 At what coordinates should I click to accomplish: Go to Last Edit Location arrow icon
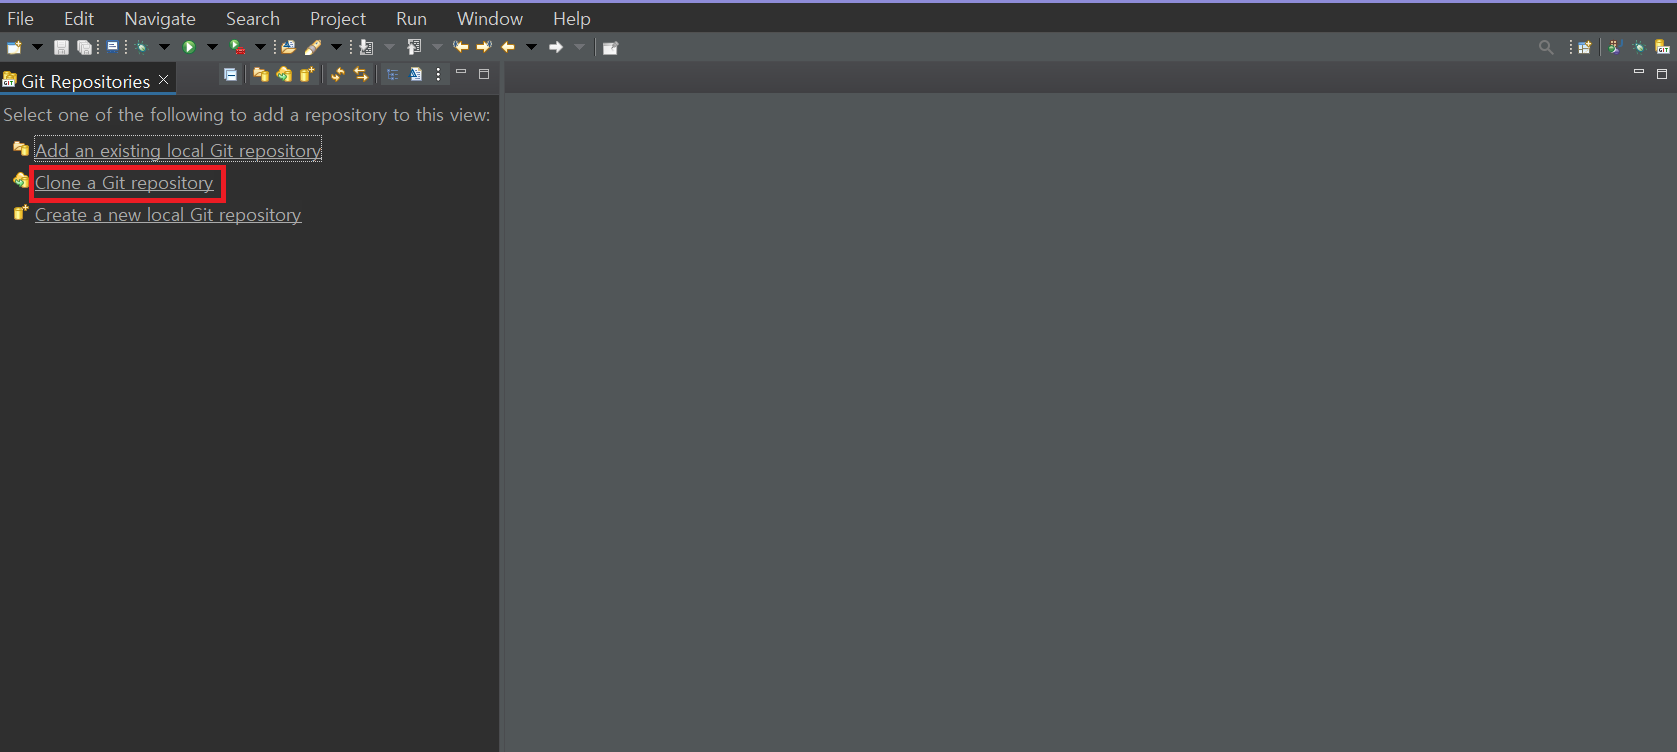coord(461,47)
